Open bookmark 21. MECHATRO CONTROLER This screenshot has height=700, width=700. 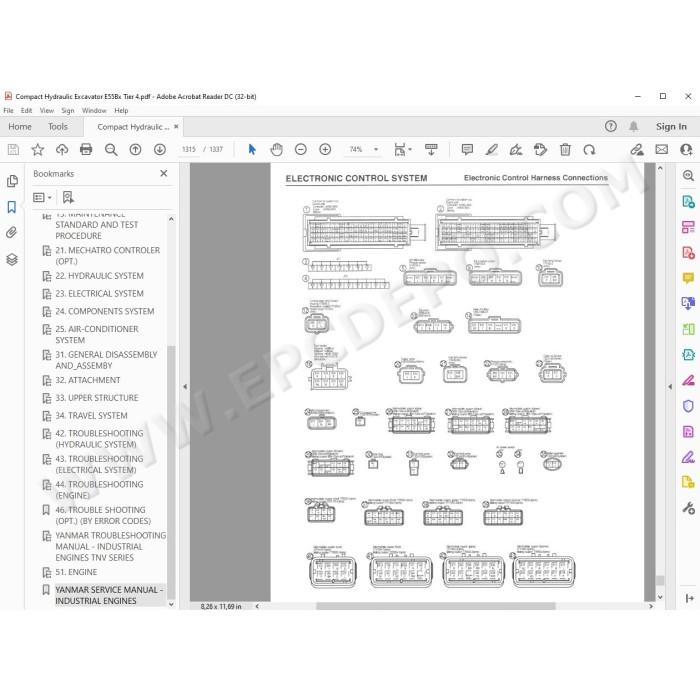(x=108, y=256)
